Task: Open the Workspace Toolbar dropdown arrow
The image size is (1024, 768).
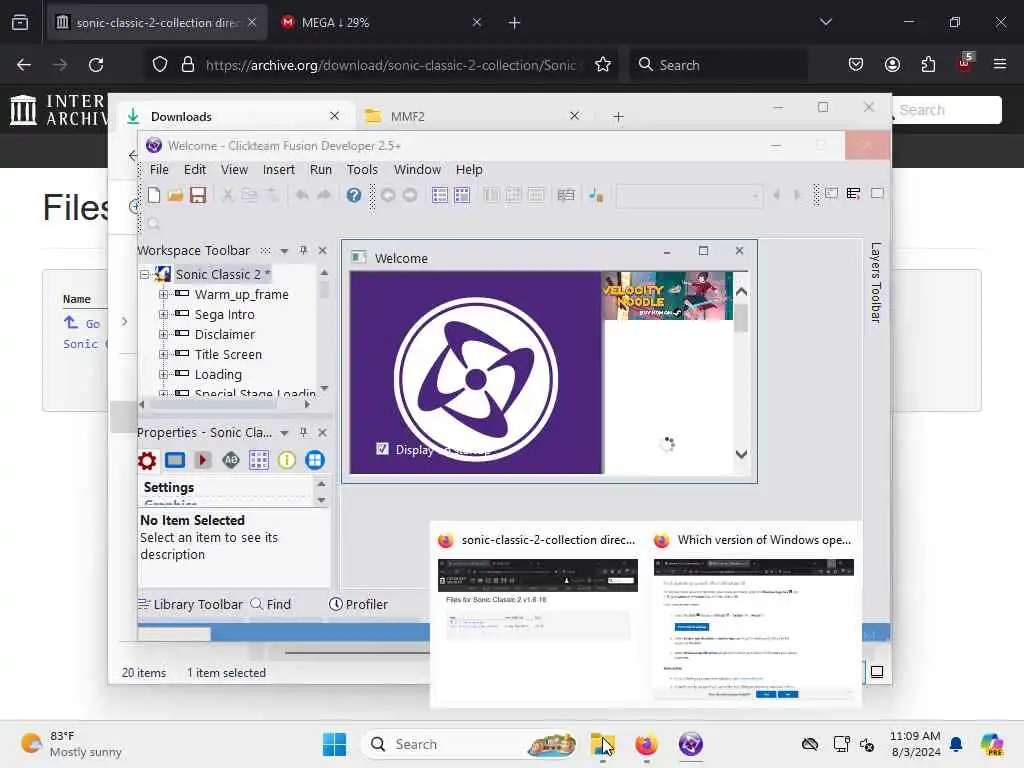Action: coord(284,251)
